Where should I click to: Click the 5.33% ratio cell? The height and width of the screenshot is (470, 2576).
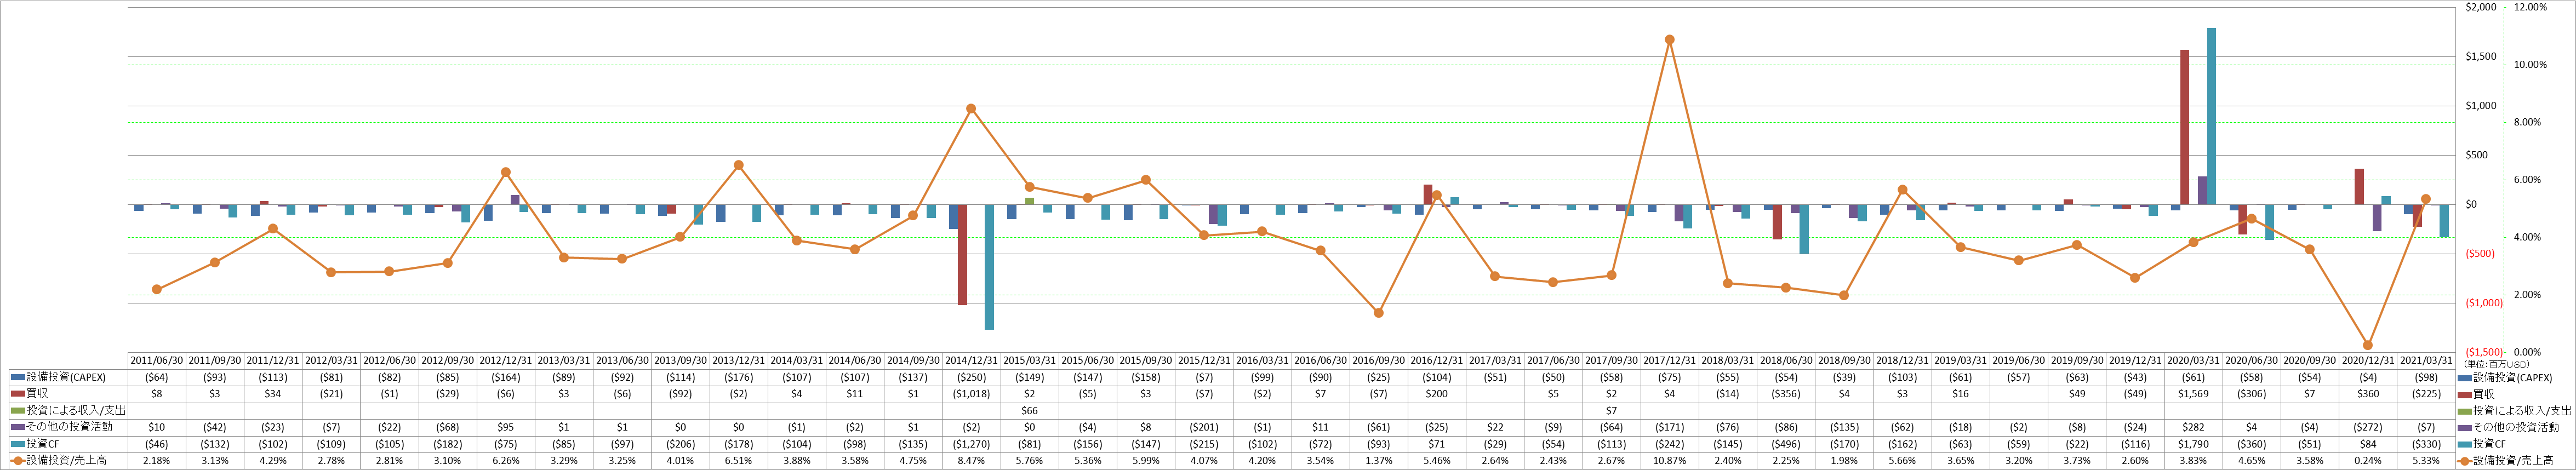tap(2425, 461)
